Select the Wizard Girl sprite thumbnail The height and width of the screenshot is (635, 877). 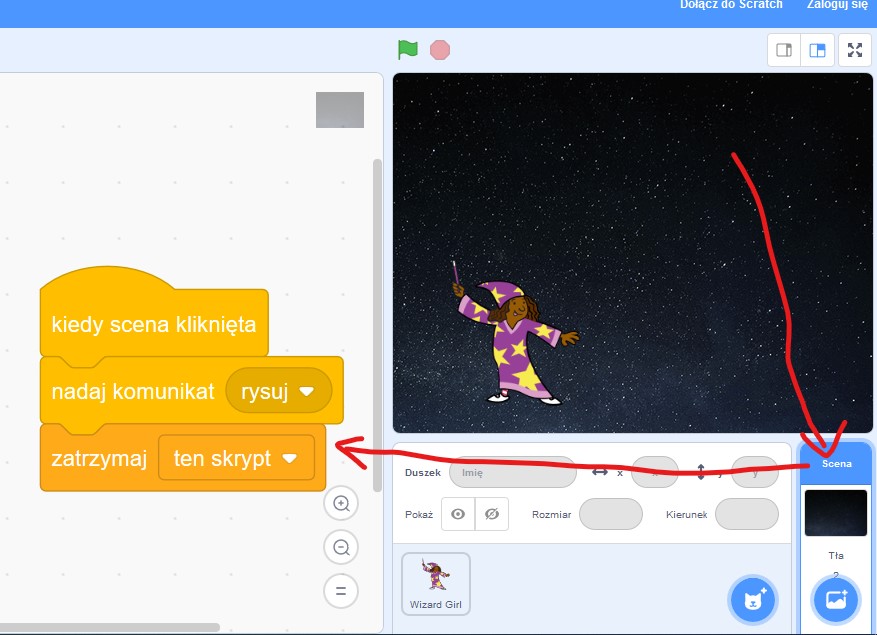coord(435,583)
